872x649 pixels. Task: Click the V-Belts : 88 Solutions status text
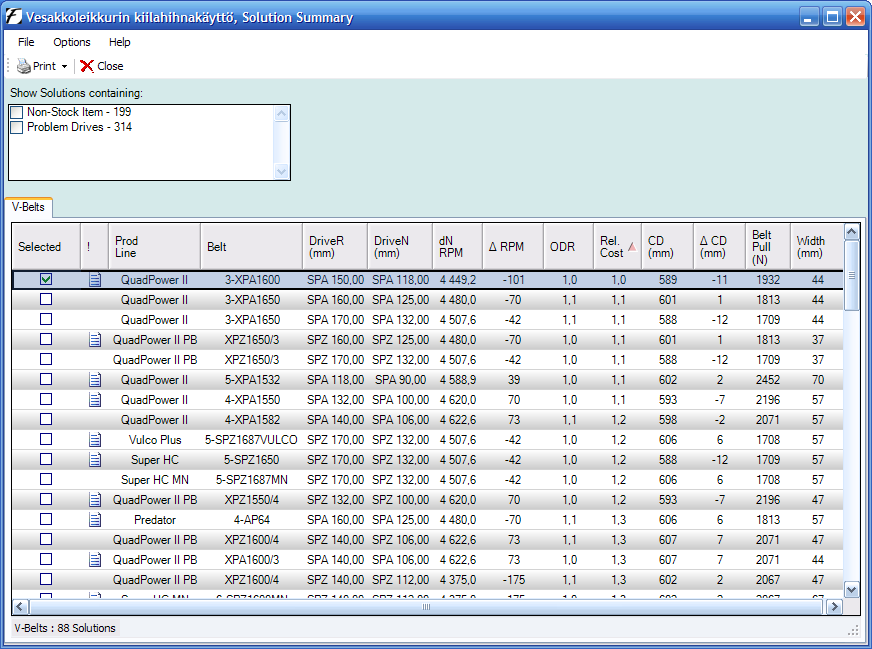65,628
